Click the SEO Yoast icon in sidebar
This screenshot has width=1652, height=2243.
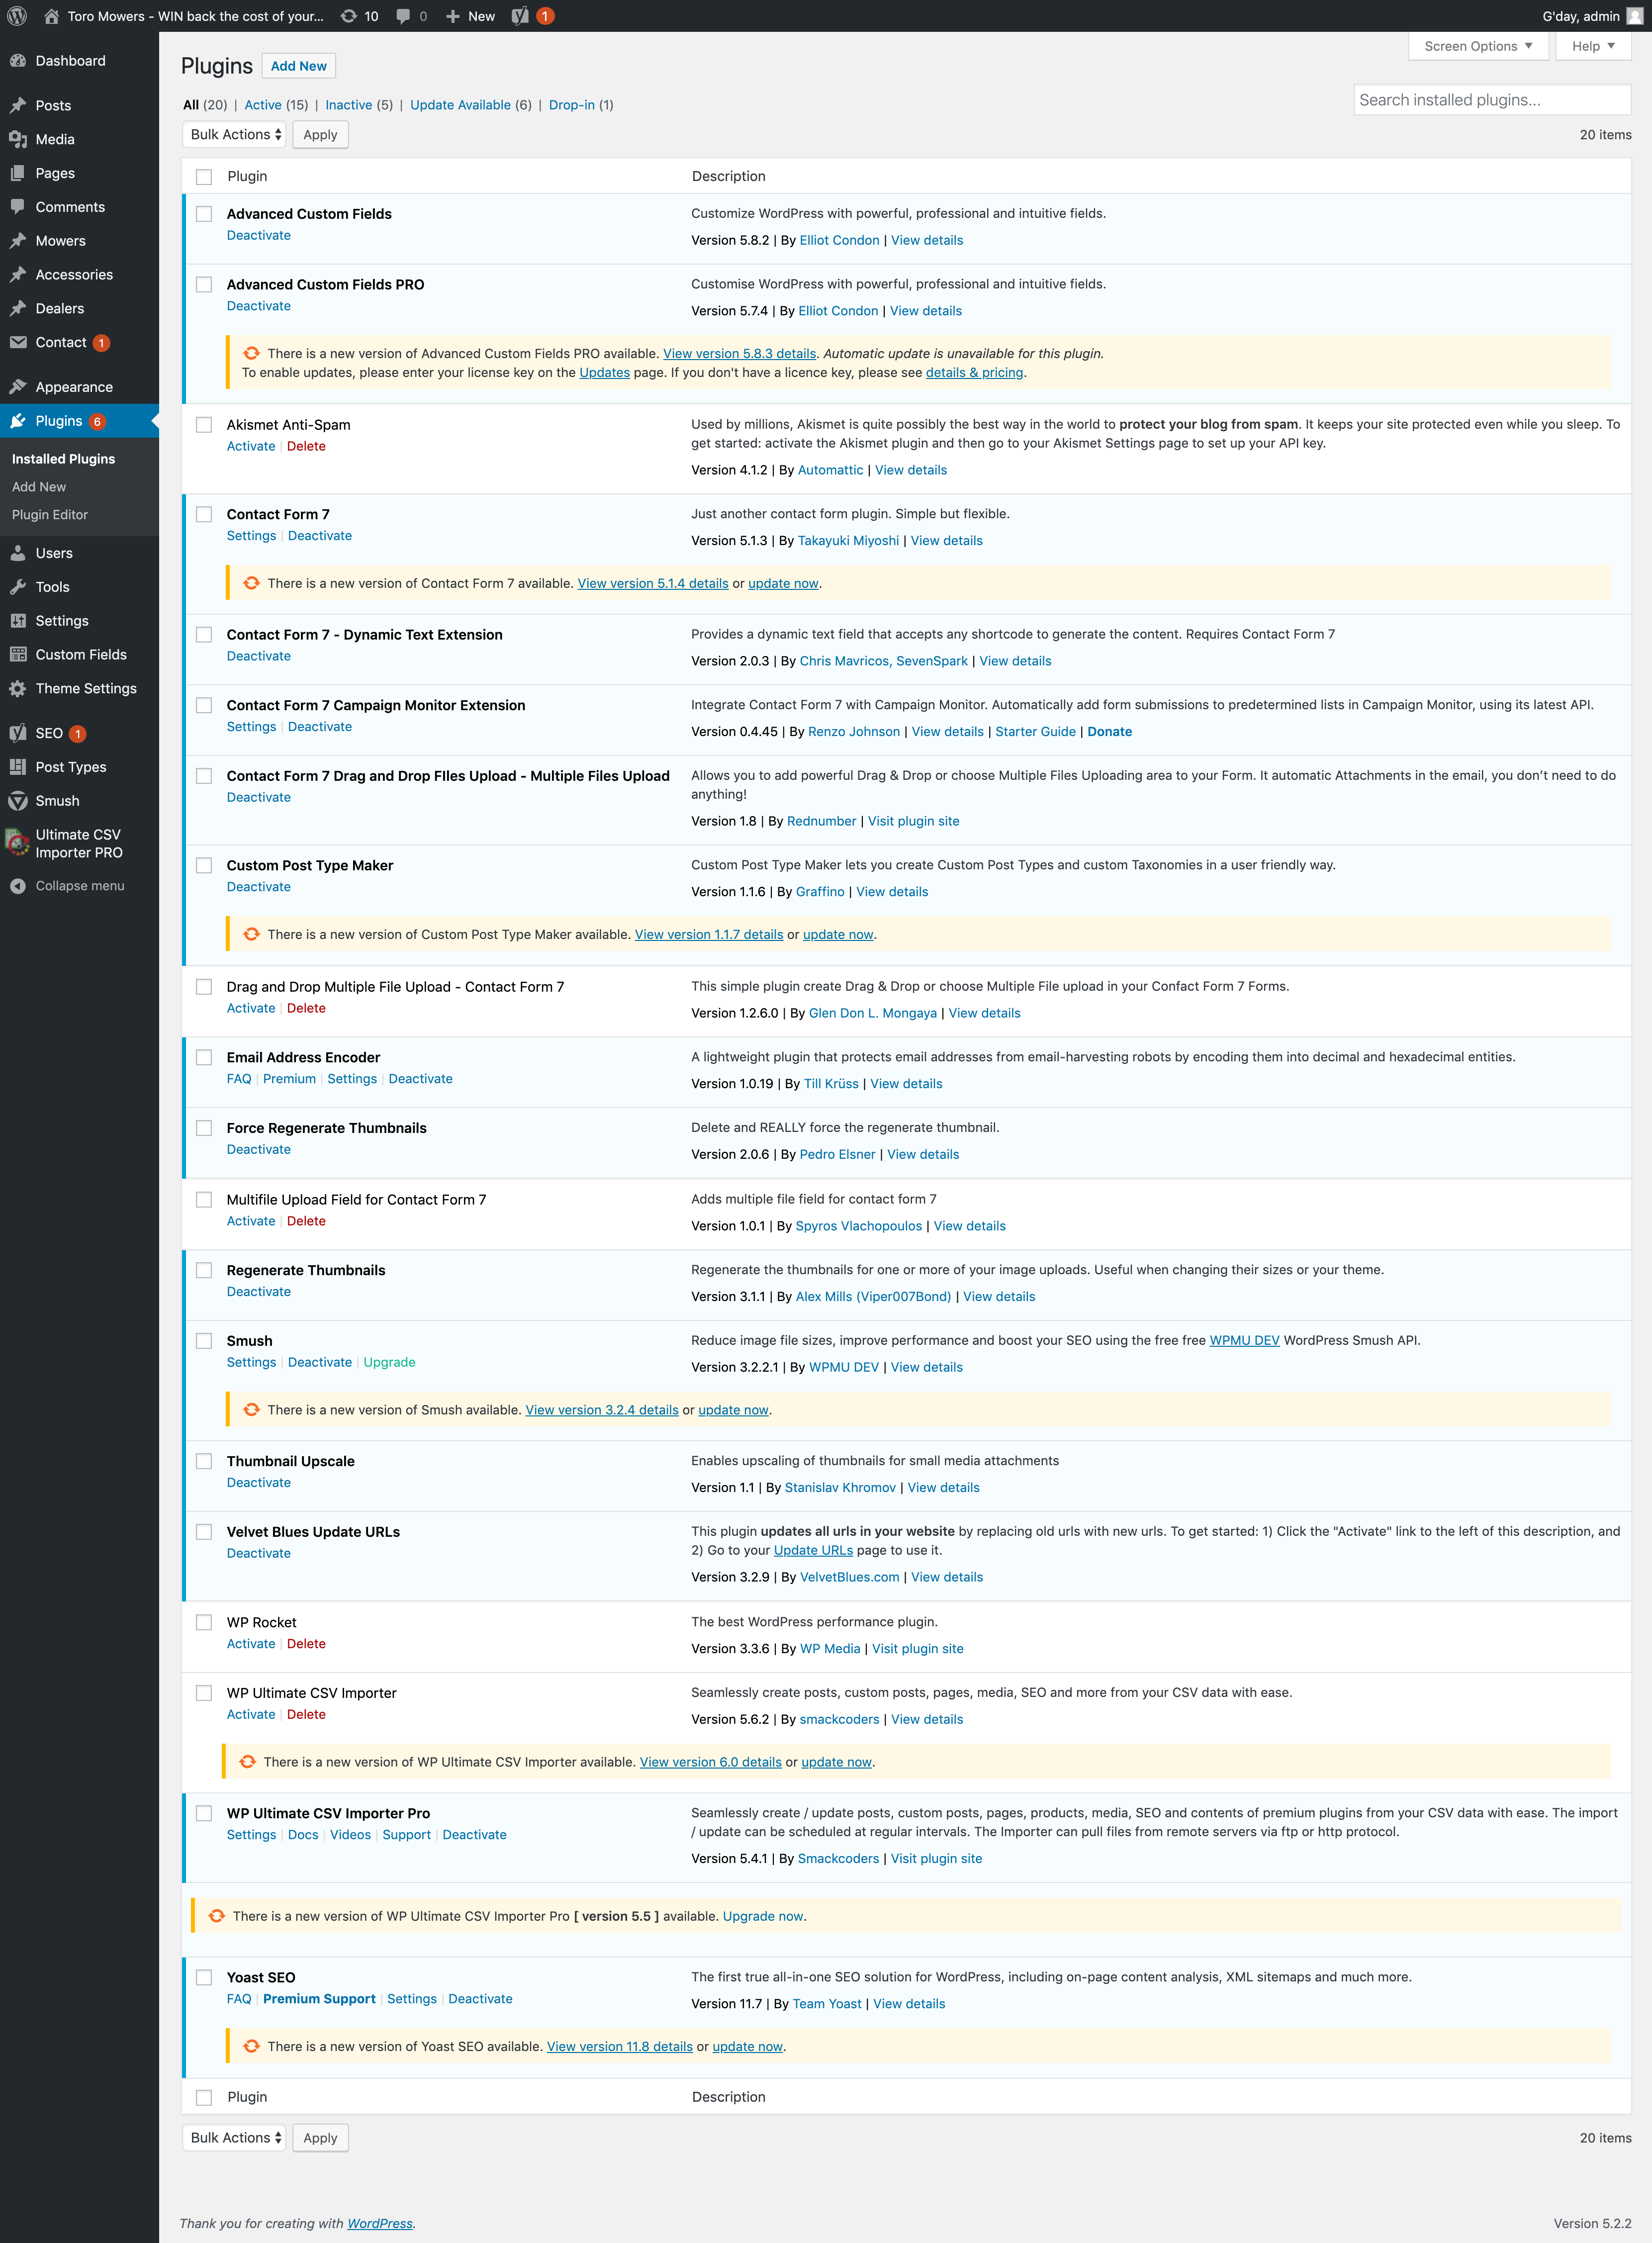pos(18,733)
